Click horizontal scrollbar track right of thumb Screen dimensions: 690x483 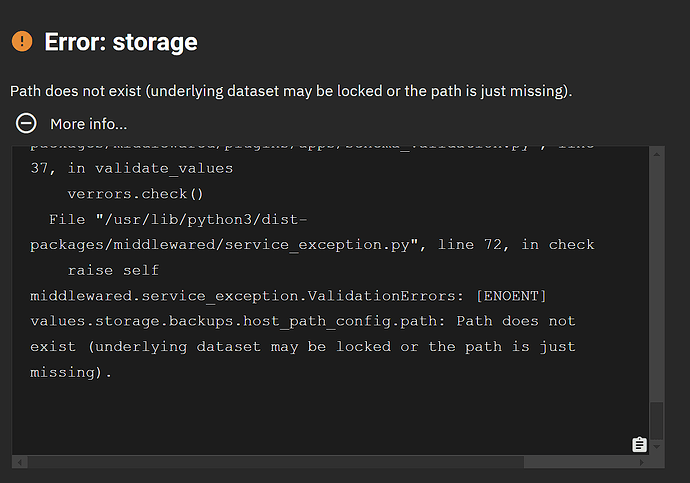click(579, 462)
